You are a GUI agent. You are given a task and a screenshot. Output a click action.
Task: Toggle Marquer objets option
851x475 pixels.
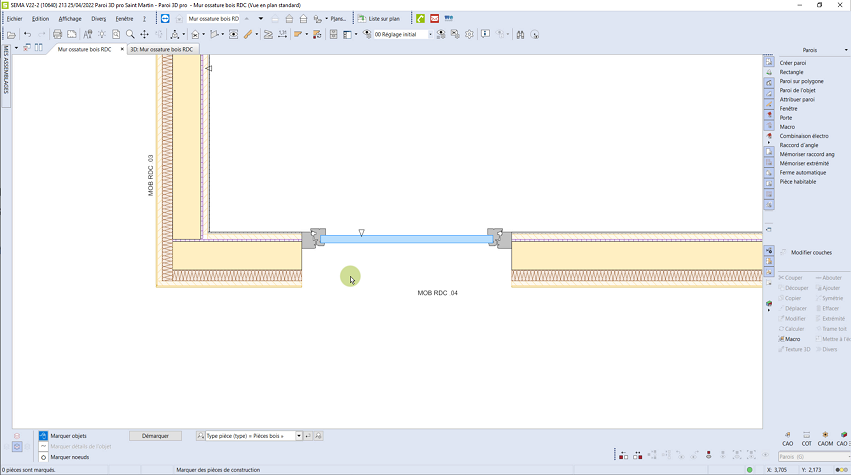tap(43, 436)
